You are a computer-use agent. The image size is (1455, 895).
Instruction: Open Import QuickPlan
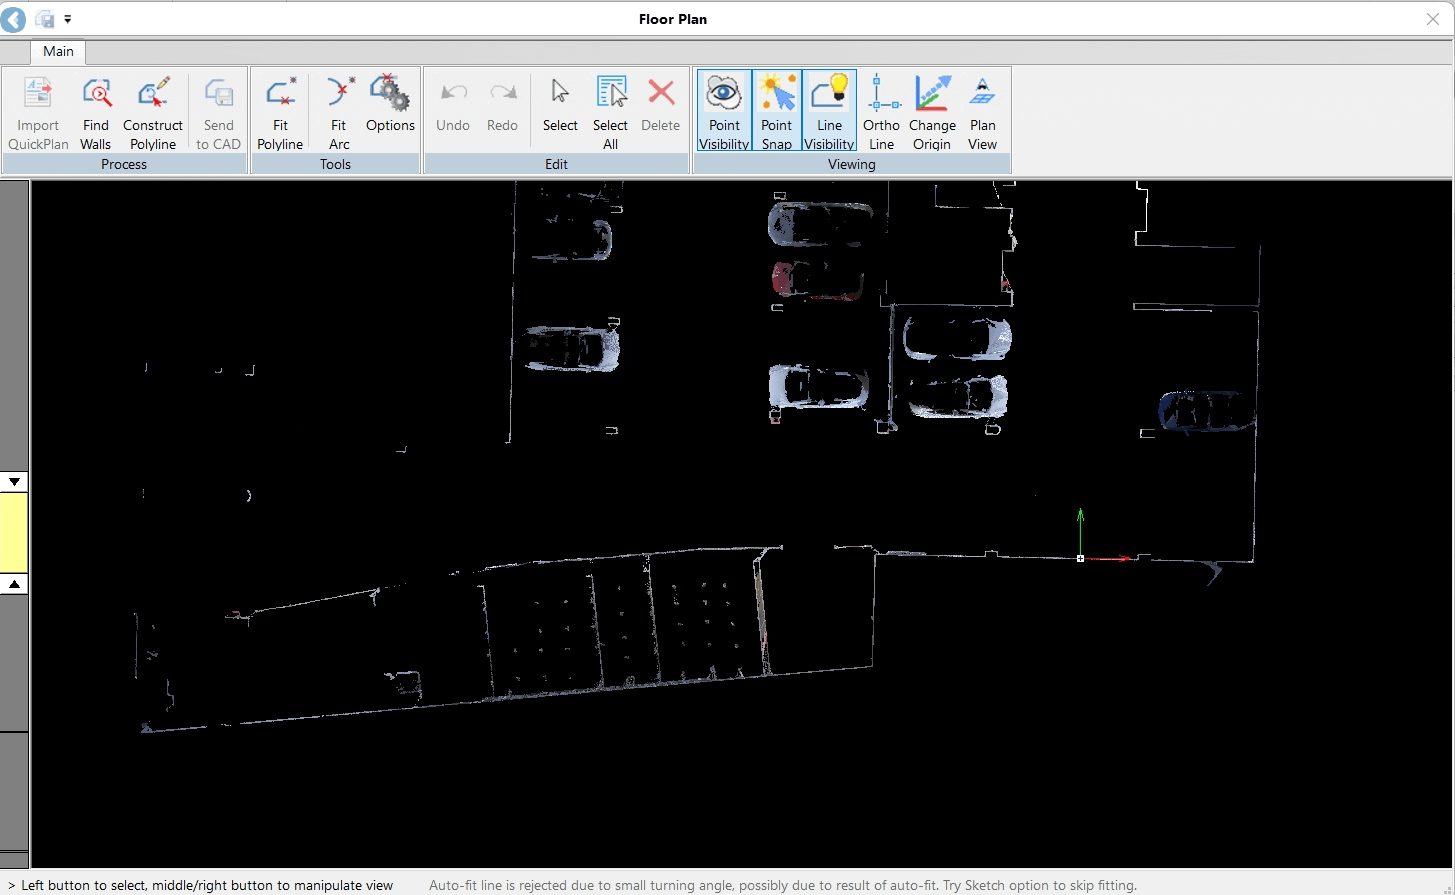click(38, 110)
